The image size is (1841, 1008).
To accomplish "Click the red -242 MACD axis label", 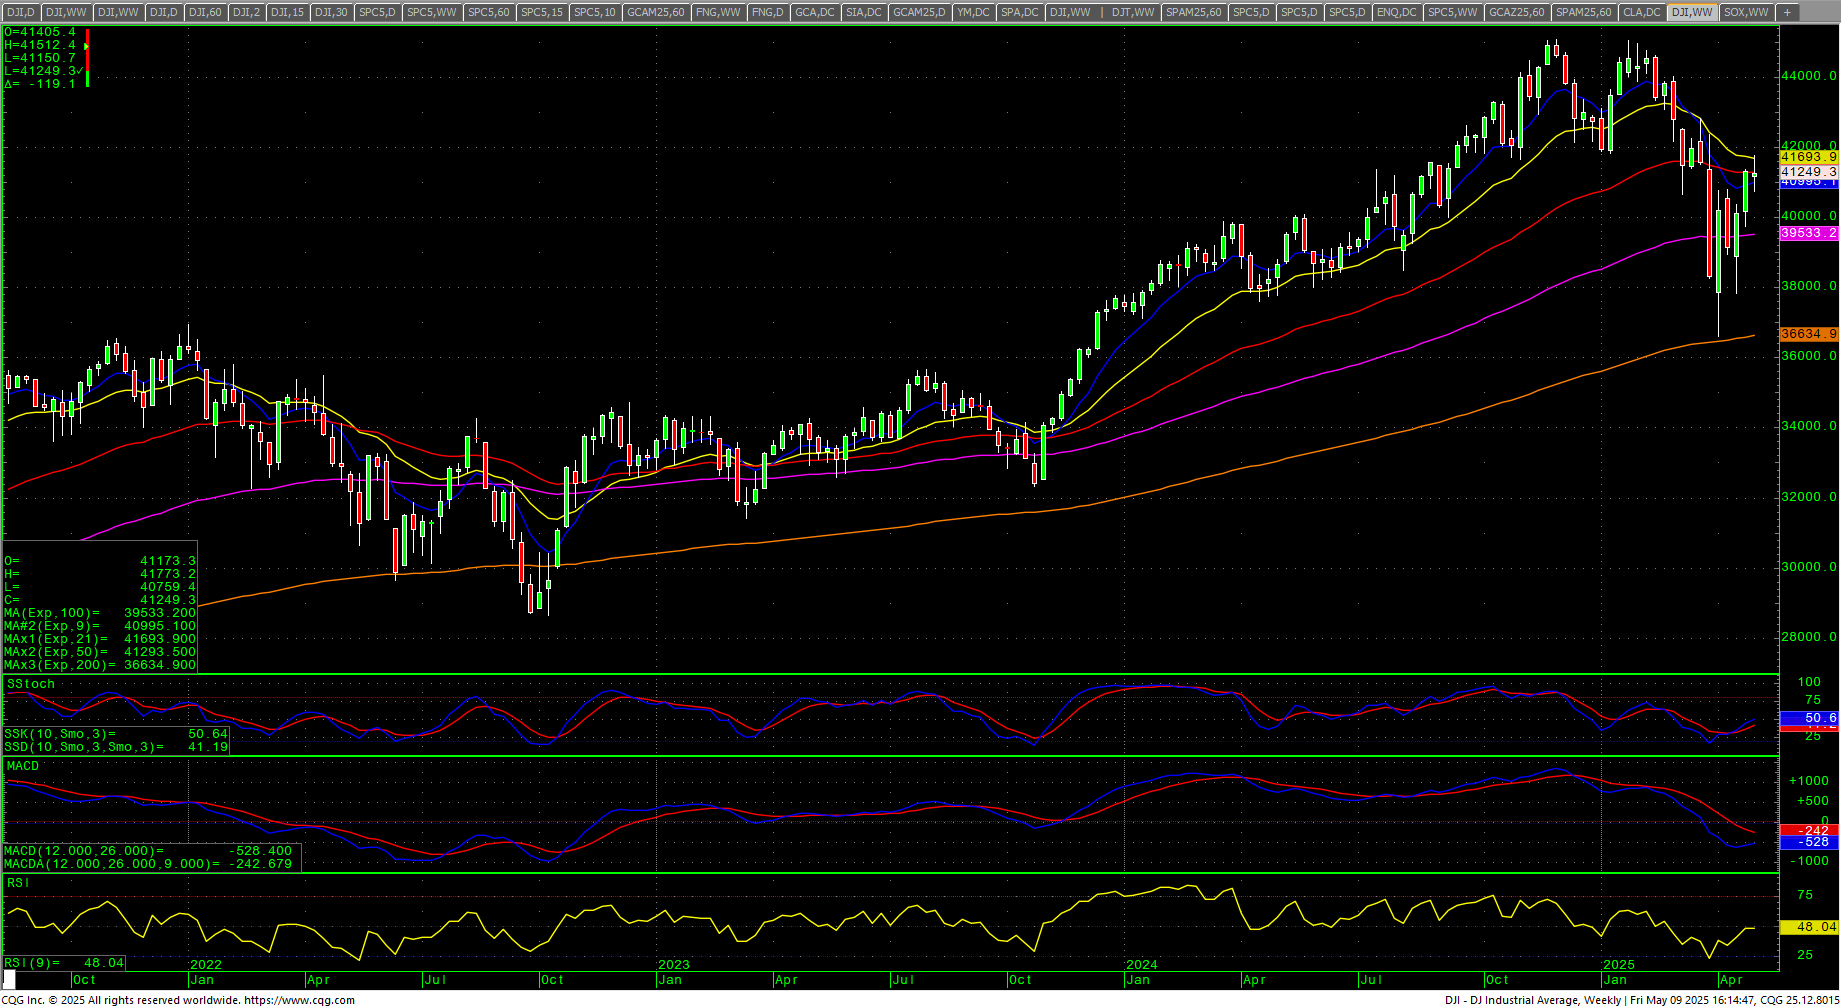I will point(1809,831).
